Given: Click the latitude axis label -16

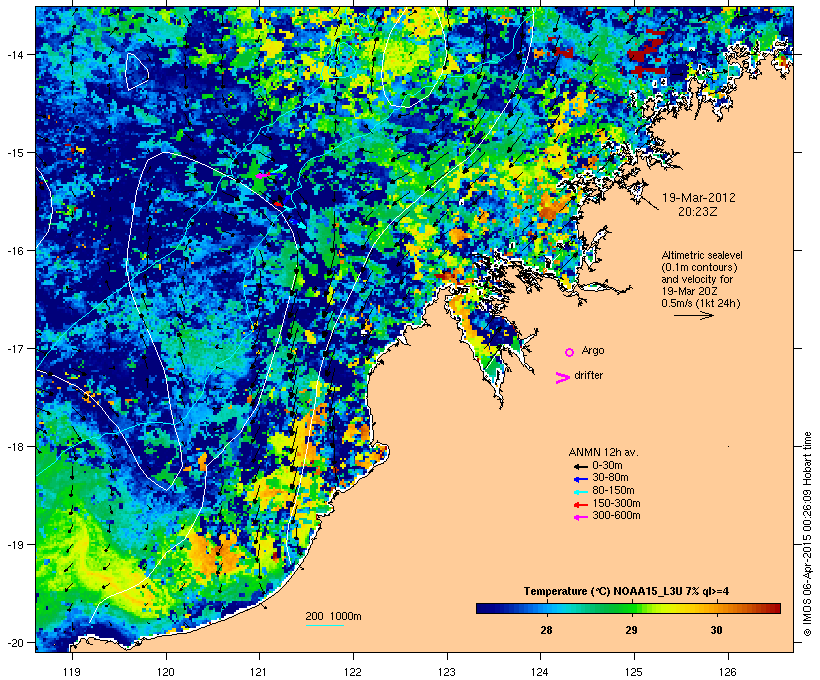Looking at the screenshot, I should point(14,251).
